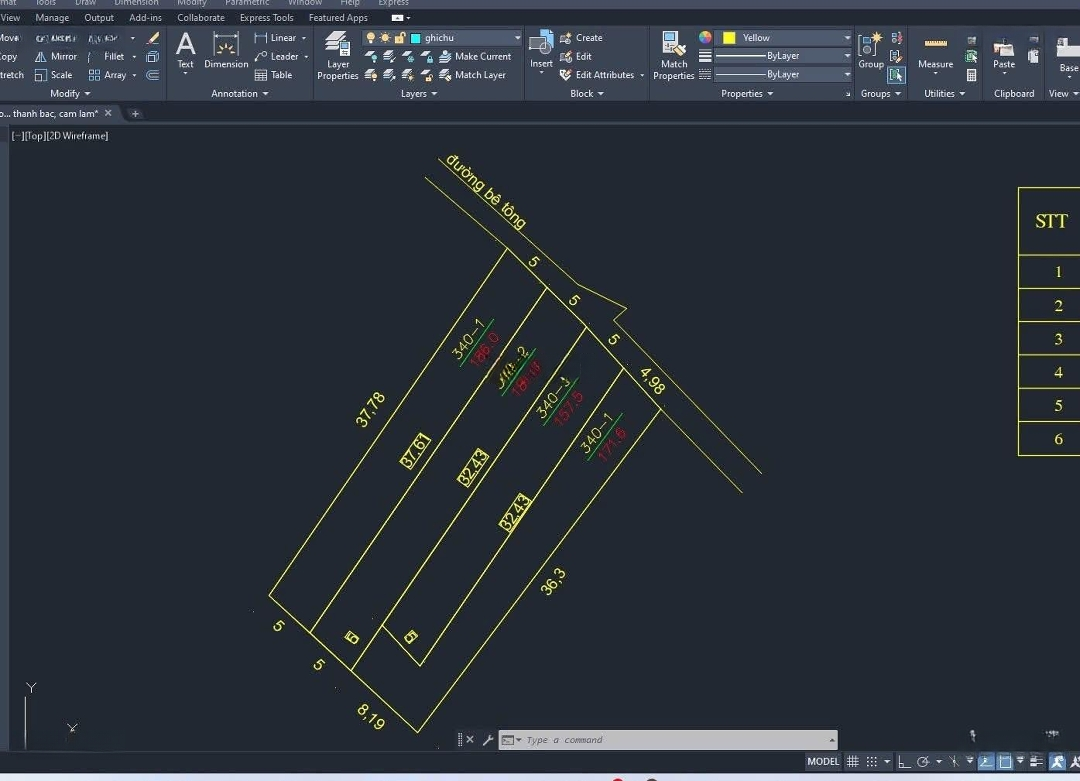Click the Insert block icon
Image resolution: width=1080 pixels, height=781 pixels.
(541, 50)
